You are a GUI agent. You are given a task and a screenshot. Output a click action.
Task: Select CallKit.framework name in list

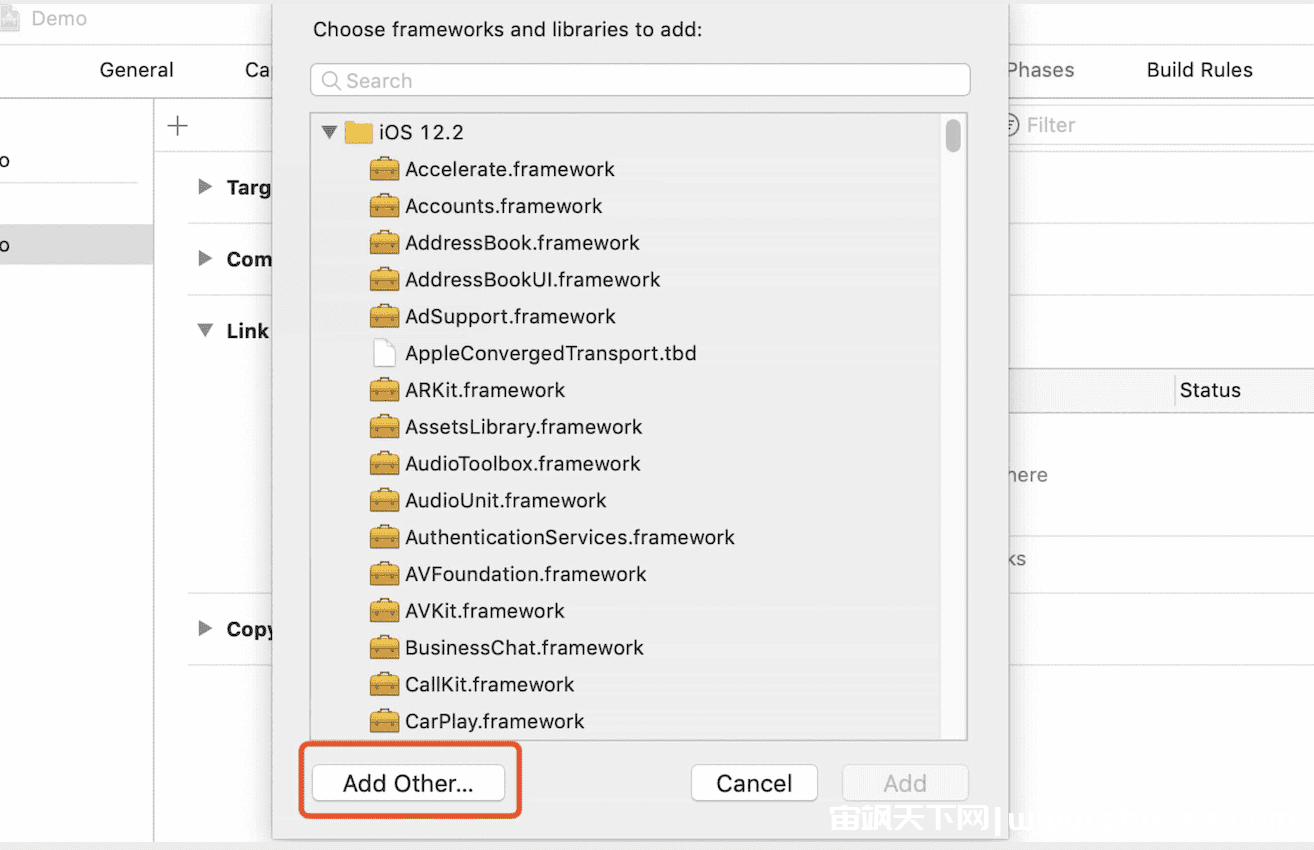490,685
